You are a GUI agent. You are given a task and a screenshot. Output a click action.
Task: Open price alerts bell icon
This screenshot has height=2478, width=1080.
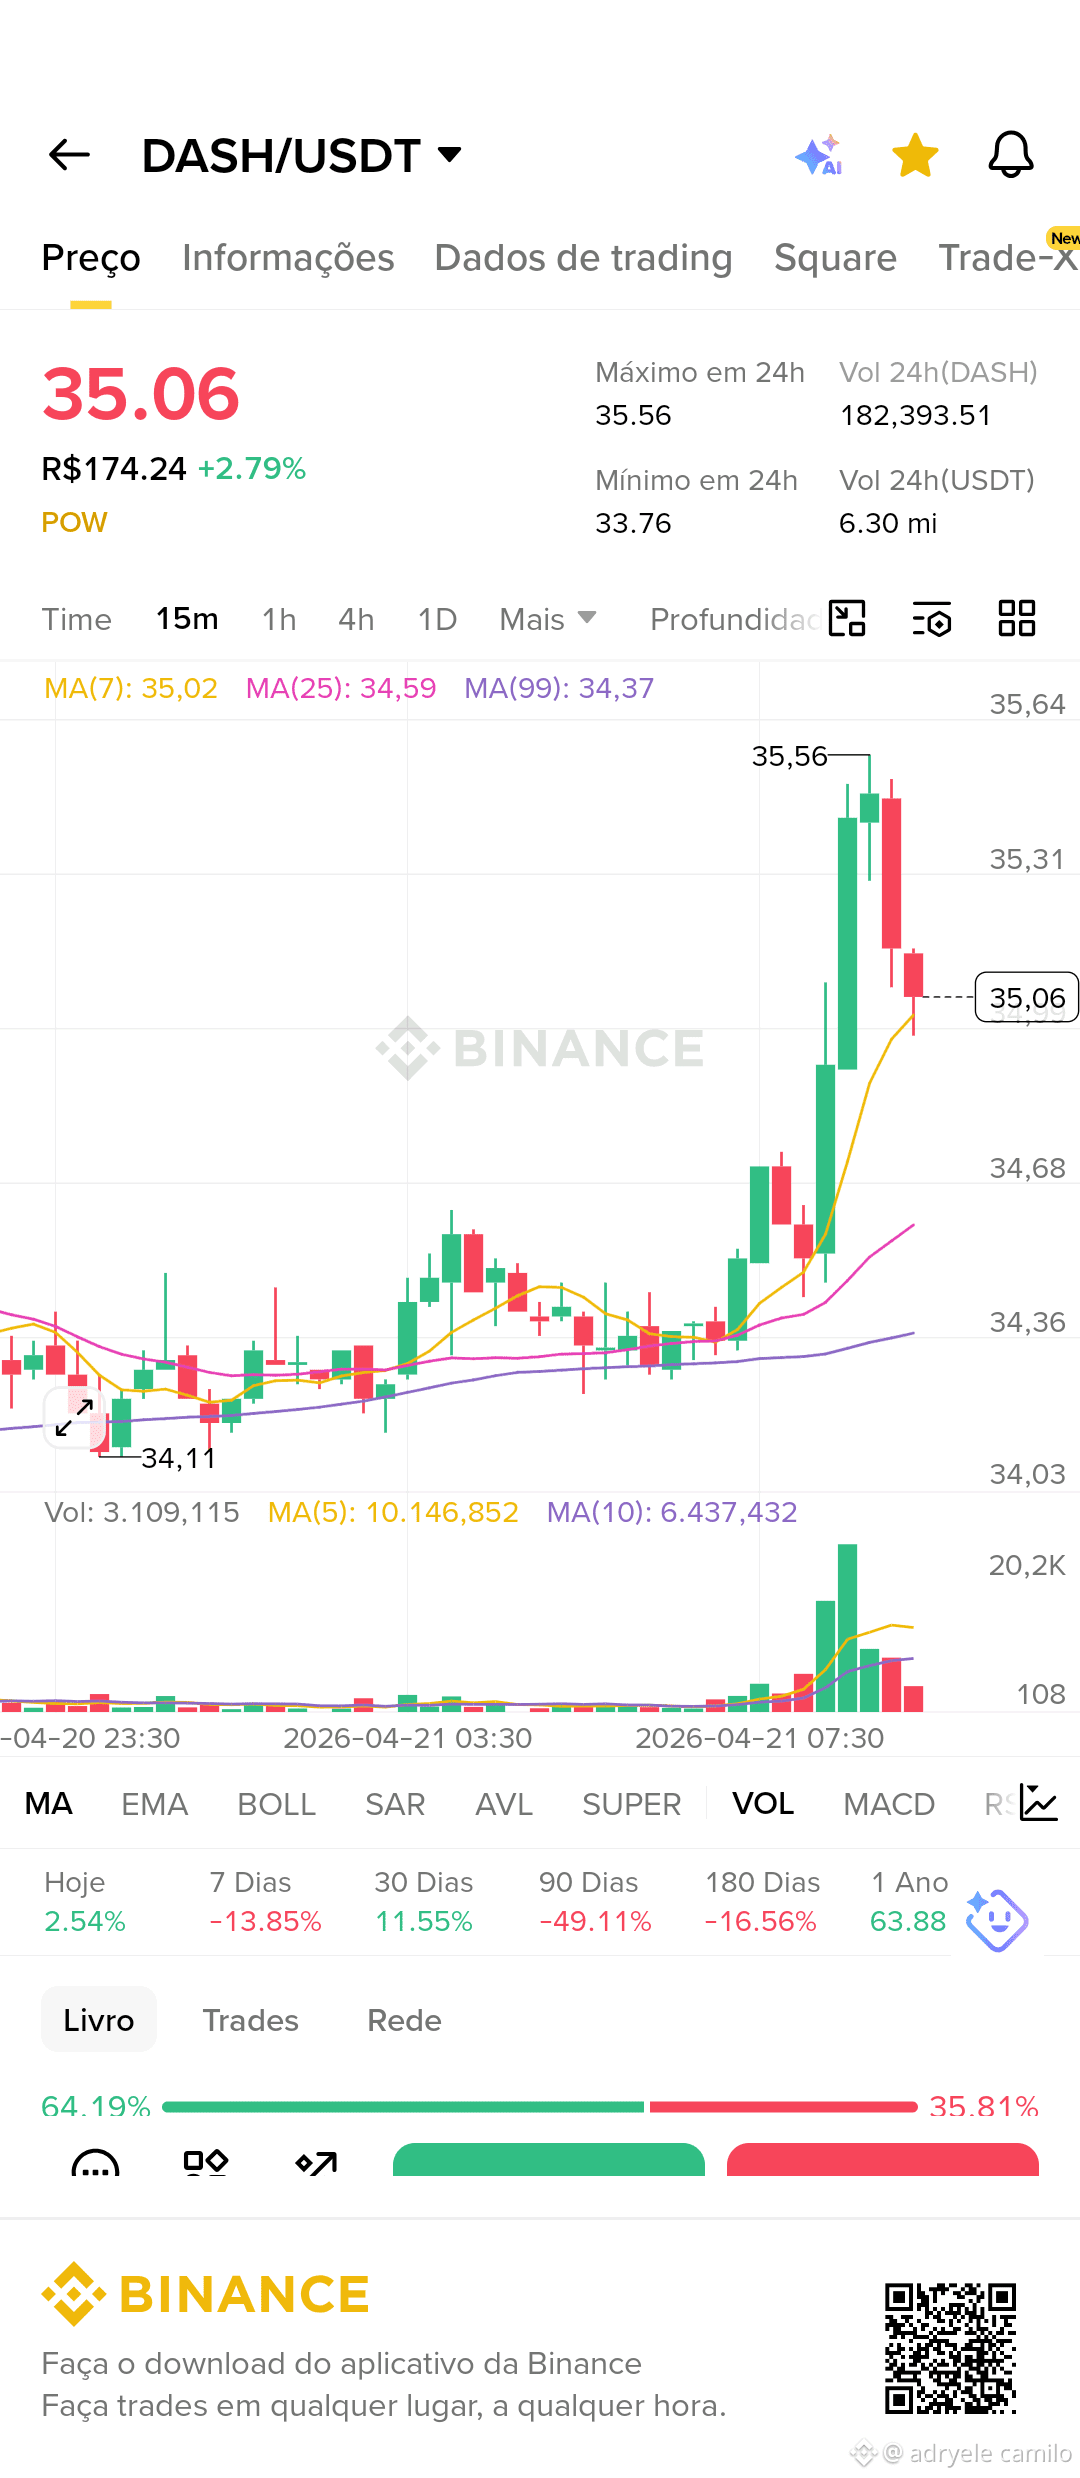tap(1011, 155)
